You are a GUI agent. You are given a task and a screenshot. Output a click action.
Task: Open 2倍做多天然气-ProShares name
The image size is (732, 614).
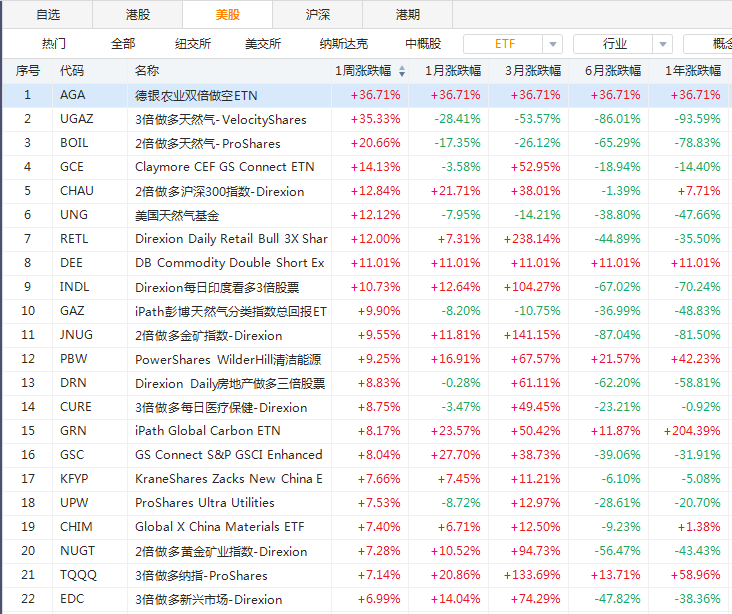[208, 143]
